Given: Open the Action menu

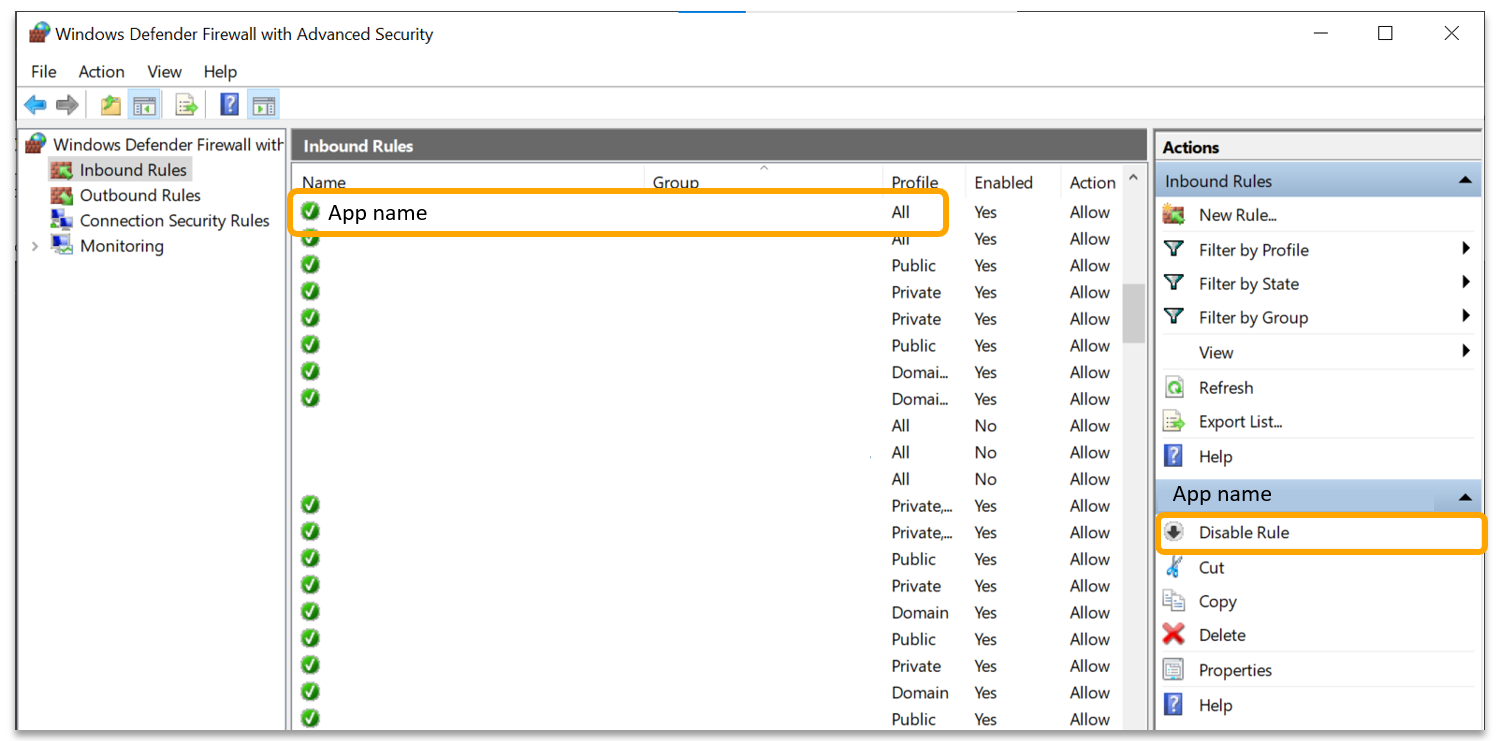Looking at the screenshot, I should (101, 72).
